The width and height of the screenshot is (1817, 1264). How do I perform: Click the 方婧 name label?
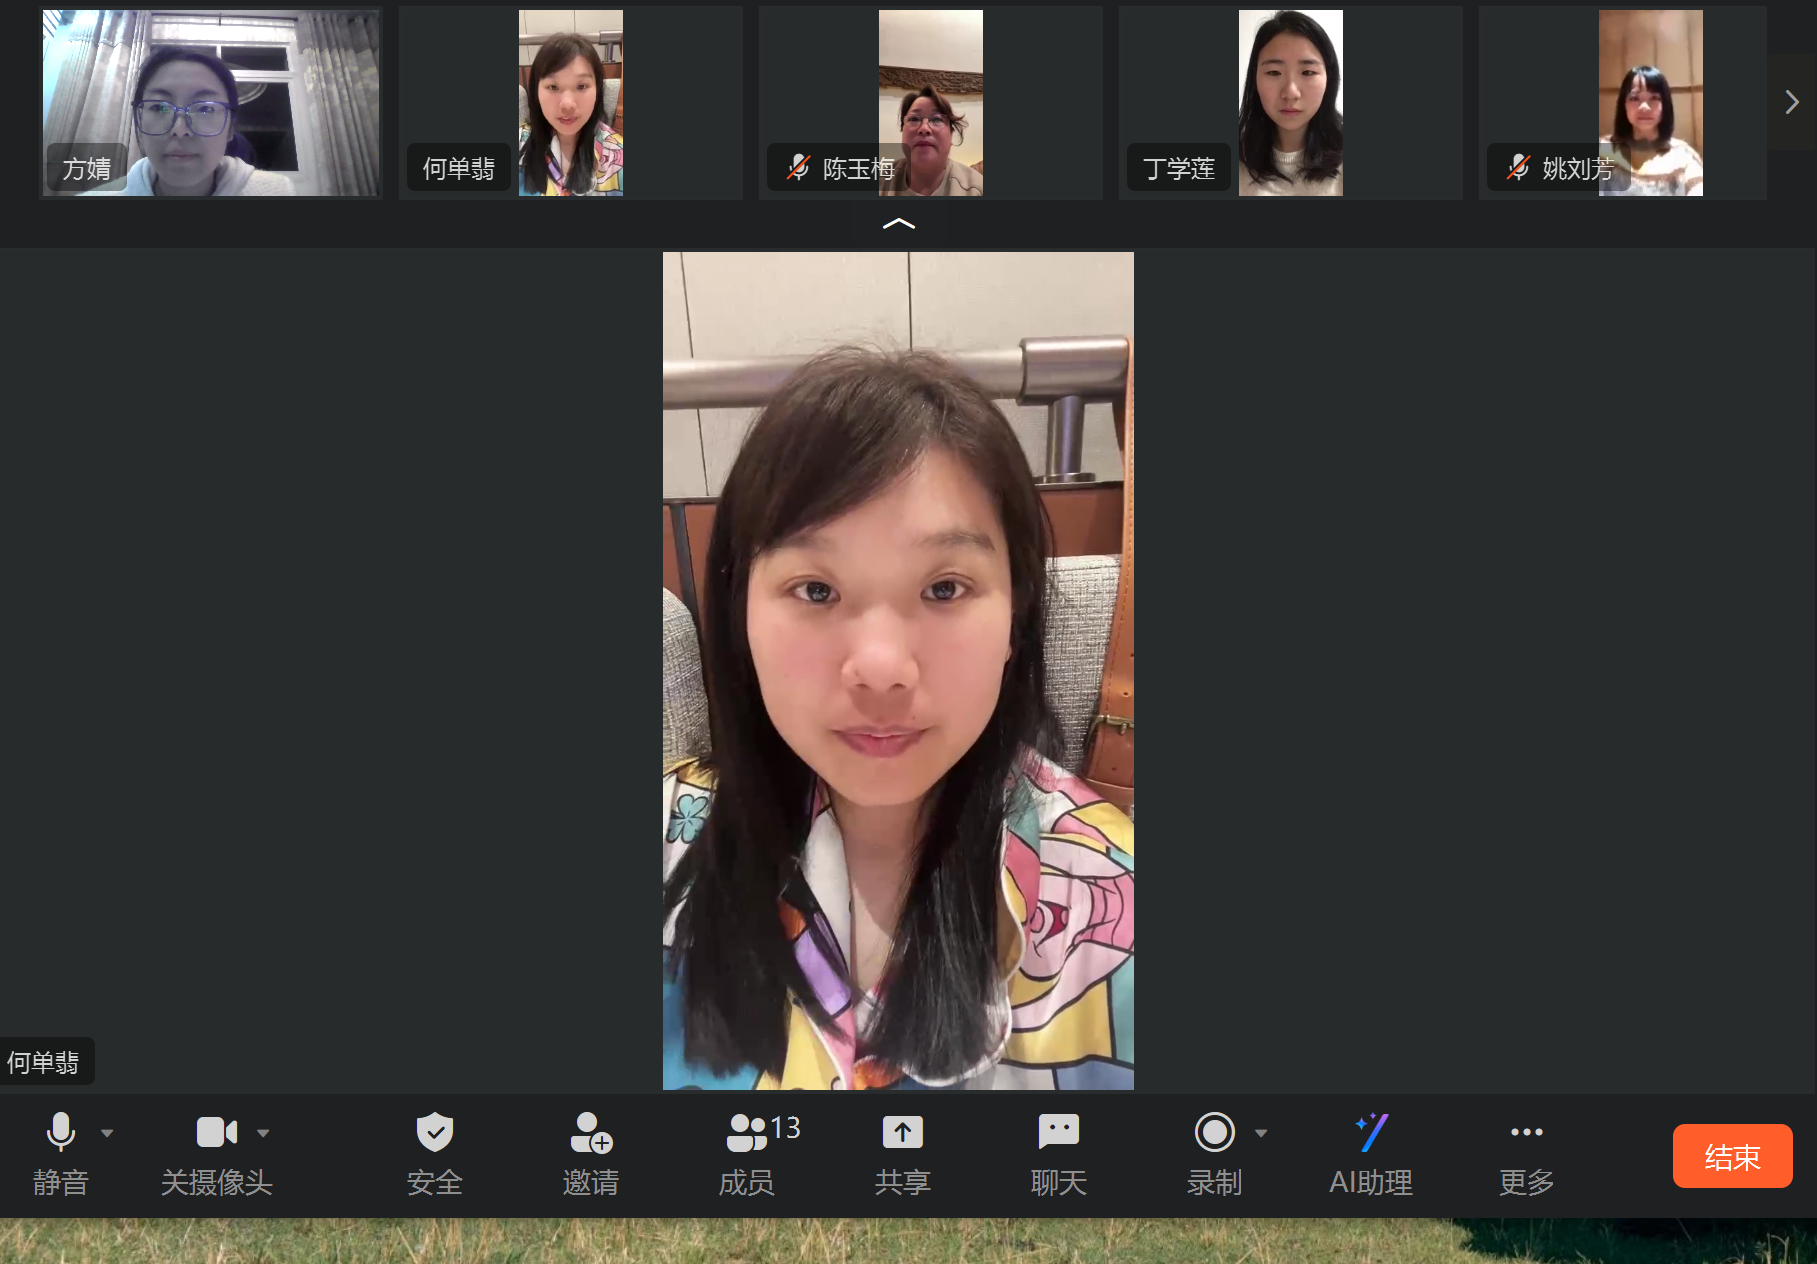(x=87, y=168)
